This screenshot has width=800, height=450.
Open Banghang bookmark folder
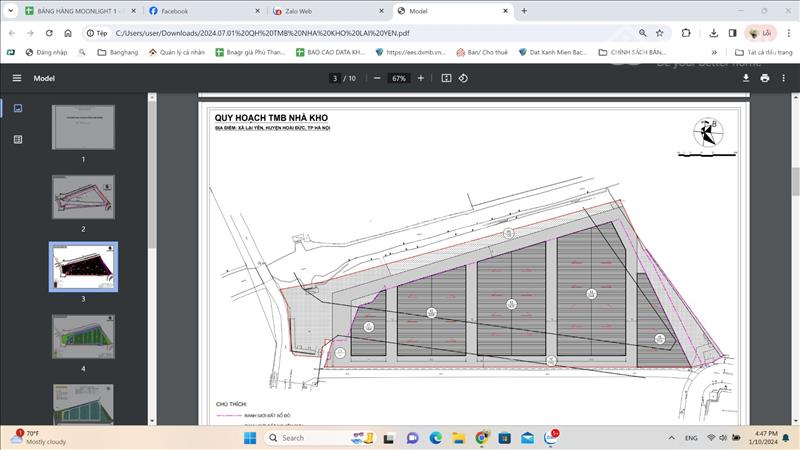coord(118,52)
